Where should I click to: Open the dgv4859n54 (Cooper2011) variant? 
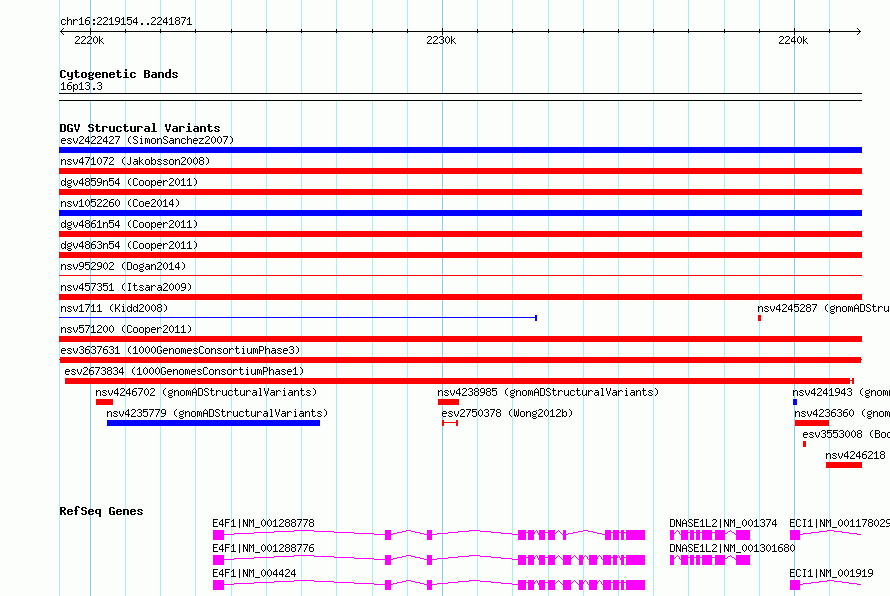(x=460, y=192)
